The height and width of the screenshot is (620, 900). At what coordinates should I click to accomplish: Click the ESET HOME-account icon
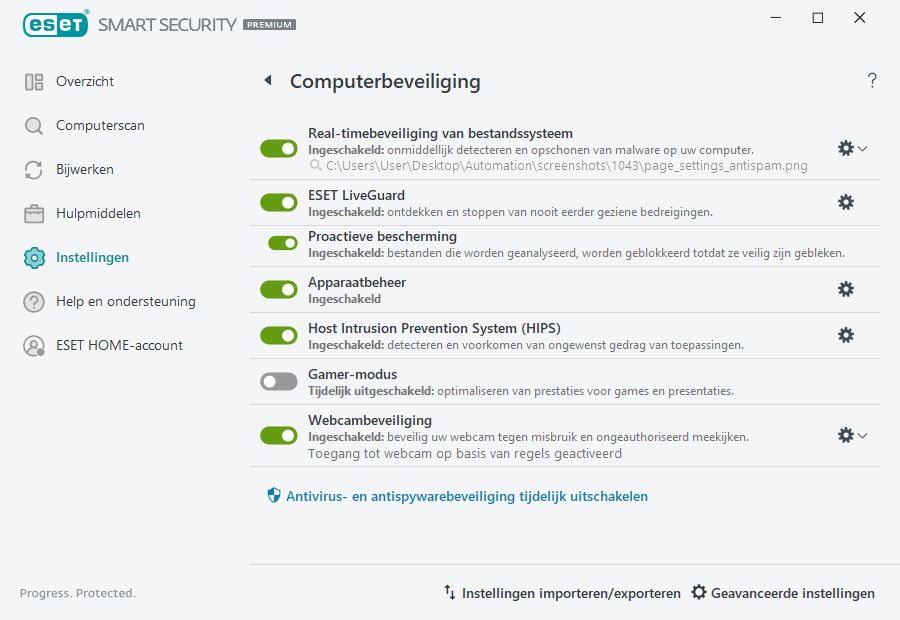click(x=33, y=345)
